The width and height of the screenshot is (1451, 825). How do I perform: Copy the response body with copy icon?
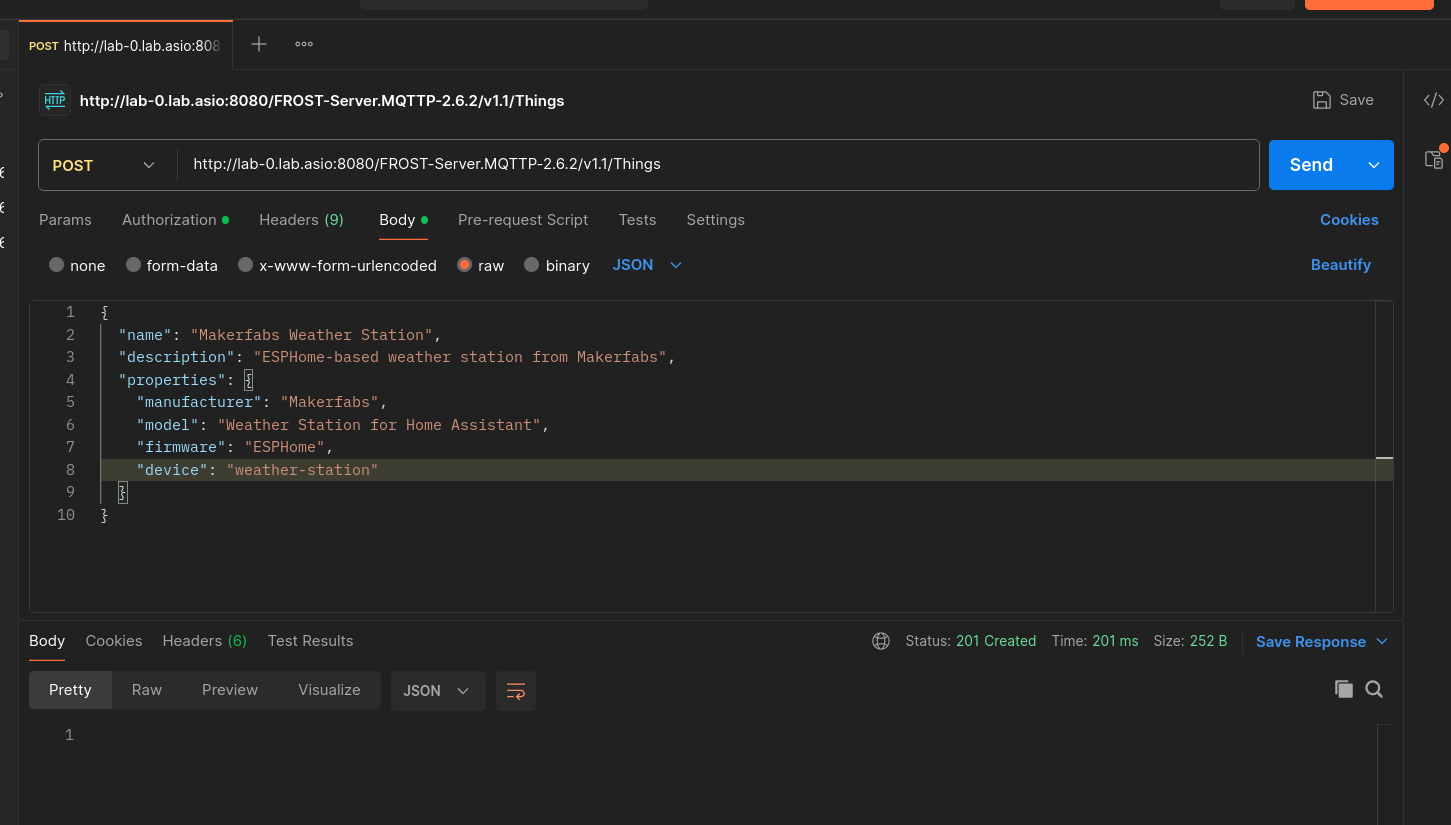coord(1343,689)
